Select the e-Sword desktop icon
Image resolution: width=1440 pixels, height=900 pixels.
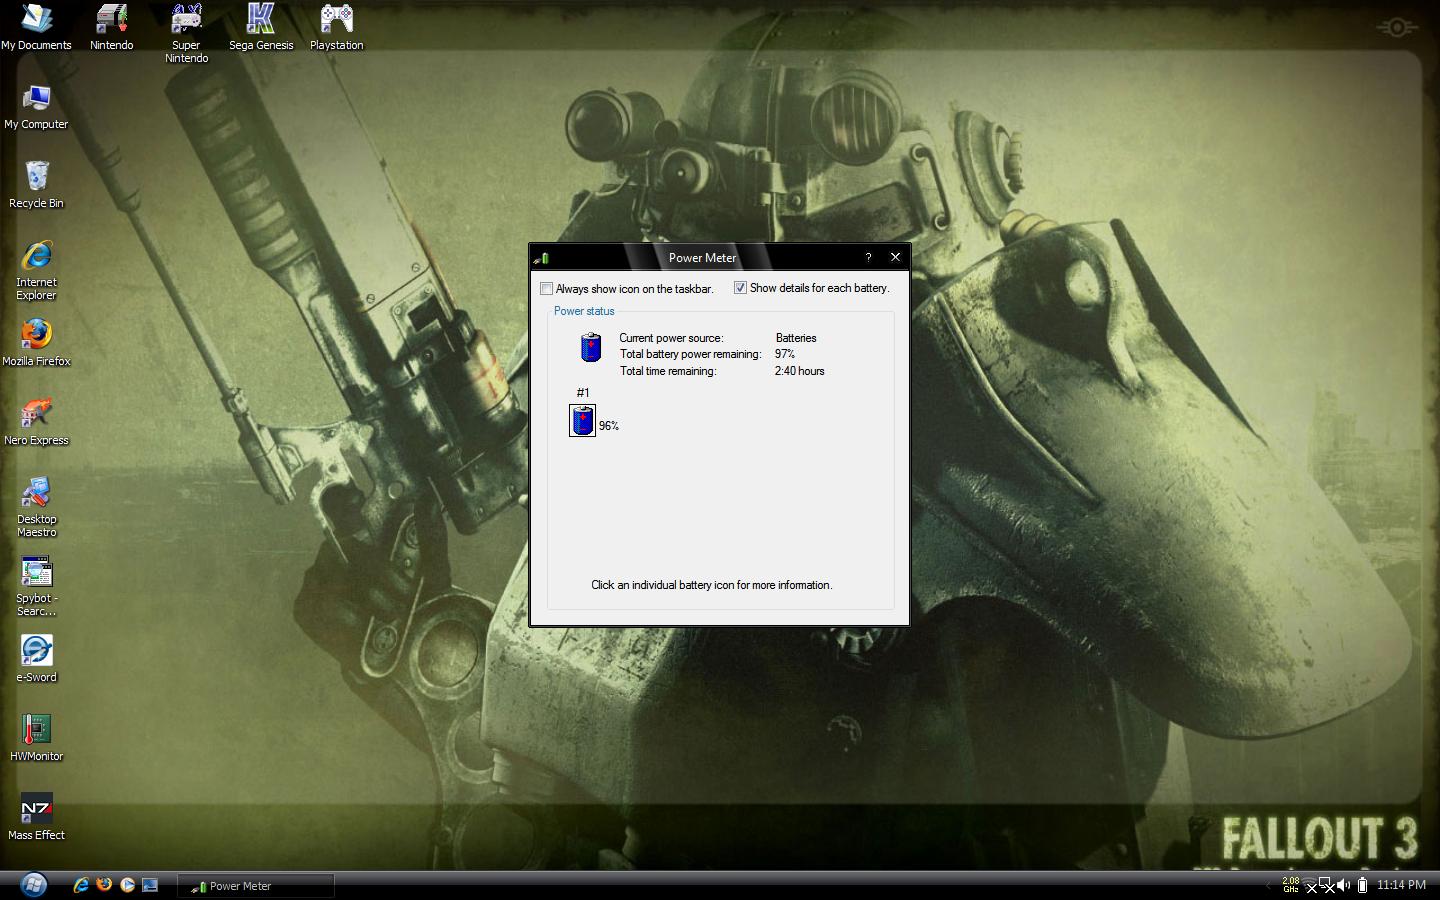36,659
